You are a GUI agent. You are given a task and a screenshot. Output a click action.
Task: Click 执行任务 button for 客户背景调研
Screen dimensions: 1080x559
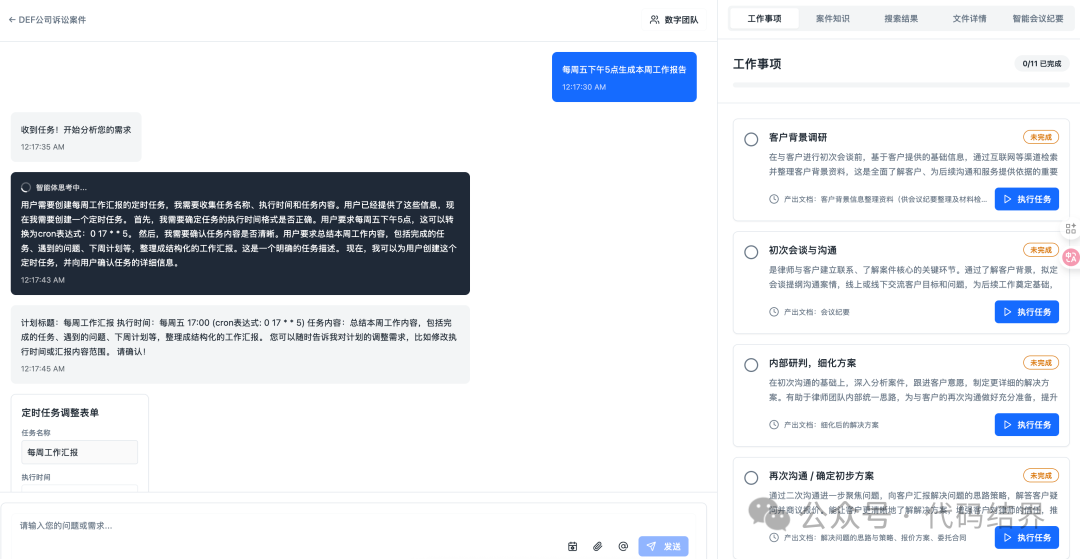1026,199
